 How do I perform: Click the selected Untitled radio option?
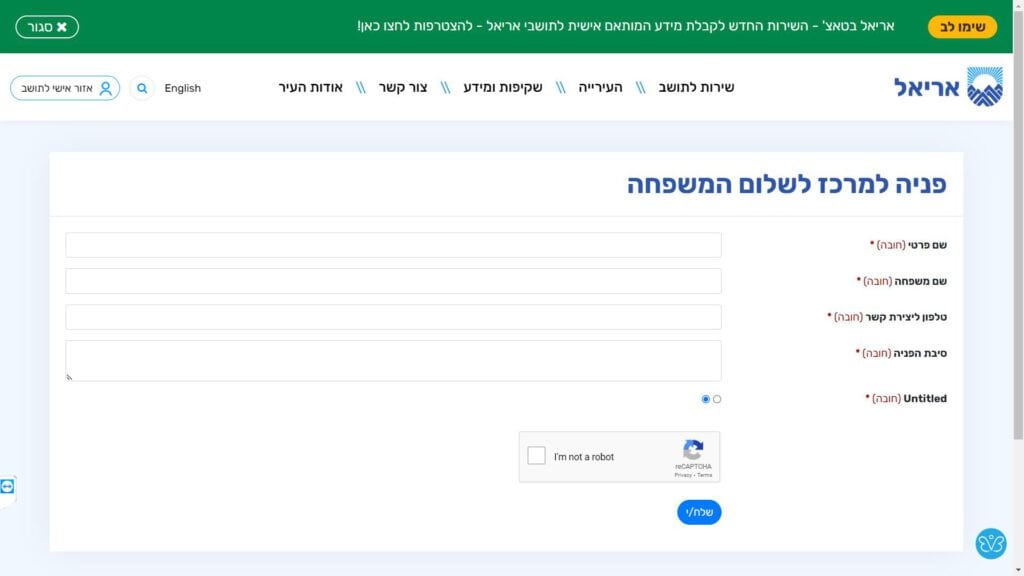pos(705,399)
